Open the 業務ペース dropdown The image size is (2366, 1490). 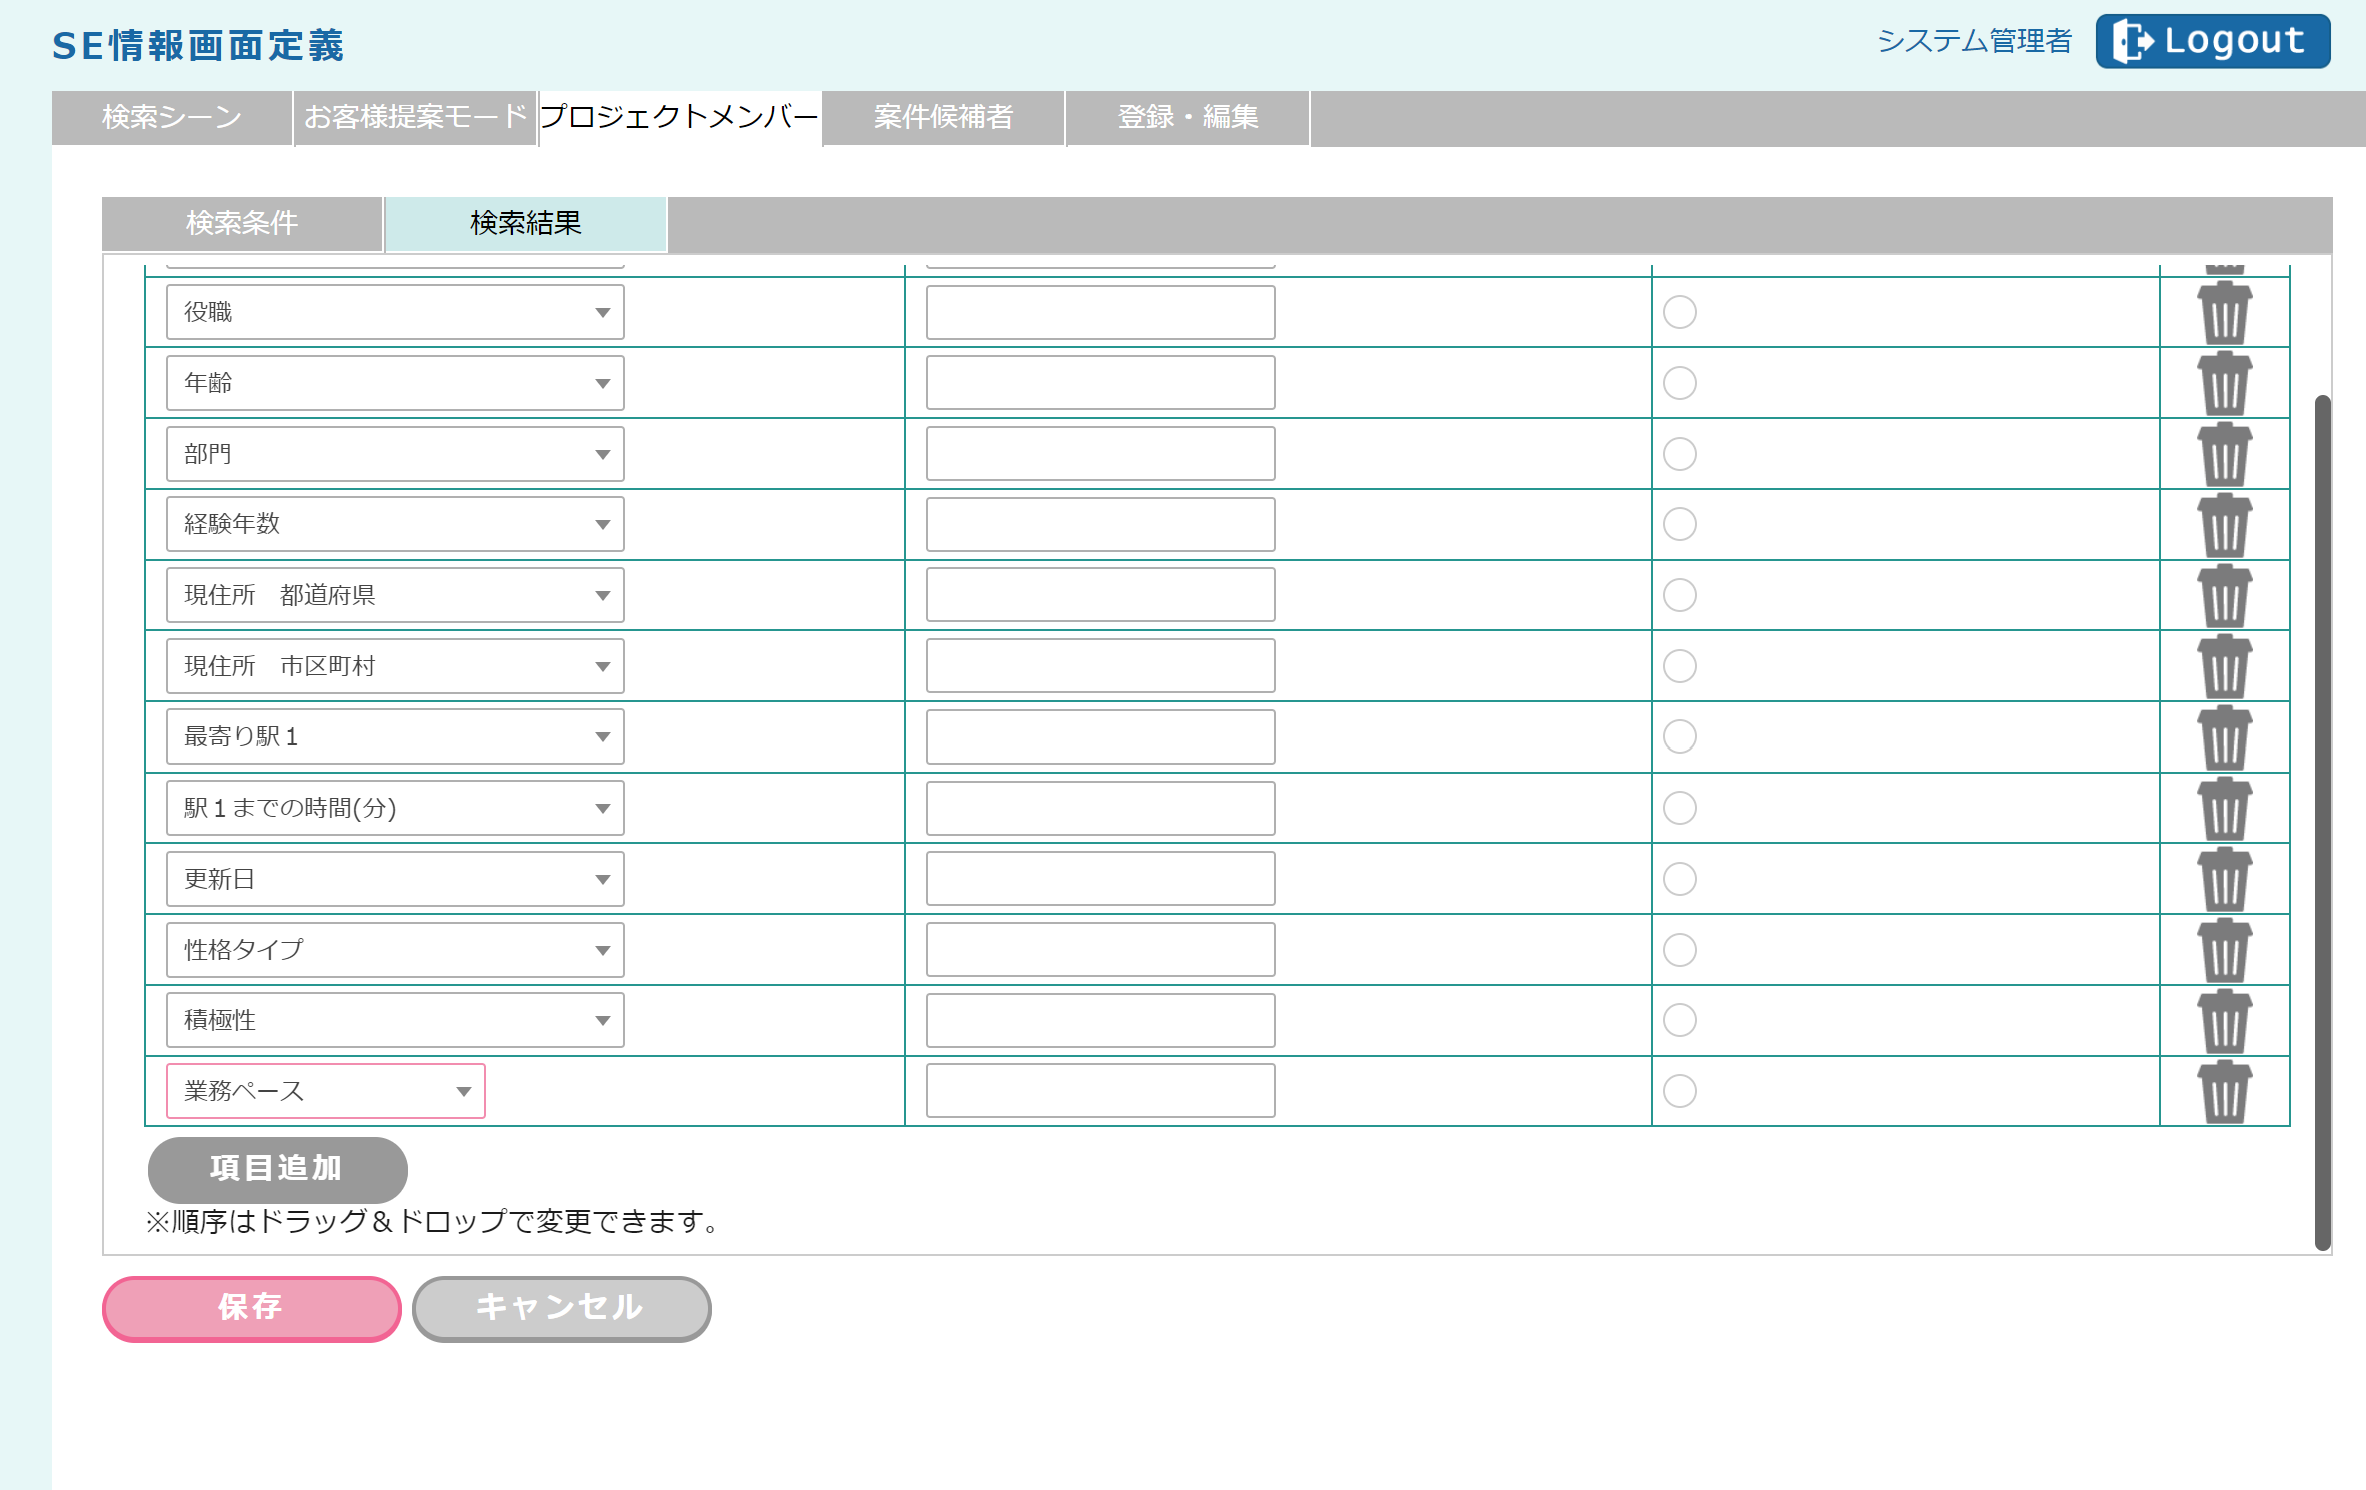tap(325, 1091)
